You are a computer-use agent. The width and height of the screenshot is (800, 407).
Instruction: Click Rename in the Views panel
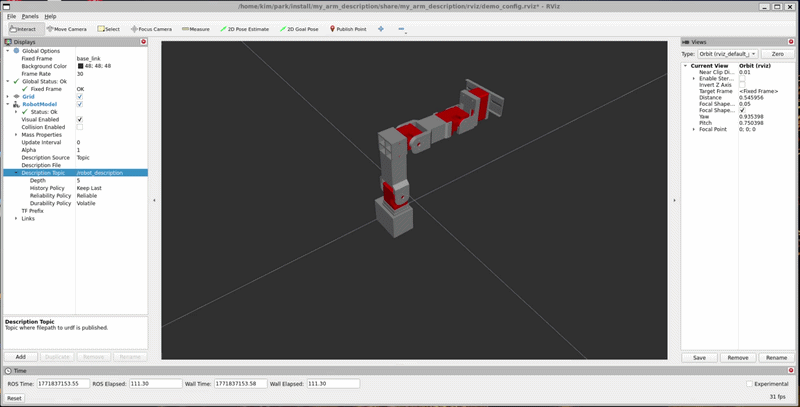pyautogui.click(x=777, y=358)
